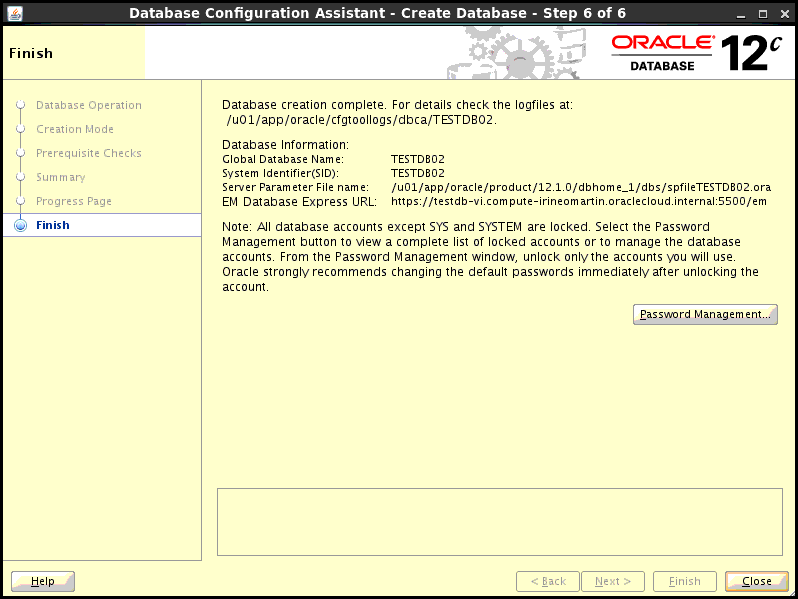Click the Progress Page step bullet

20,201
